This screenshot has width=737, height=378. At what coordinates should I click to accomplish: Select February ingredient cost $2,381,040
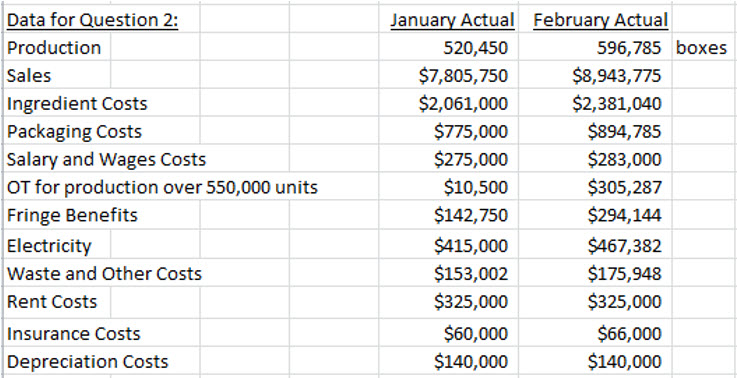(617, 103)
